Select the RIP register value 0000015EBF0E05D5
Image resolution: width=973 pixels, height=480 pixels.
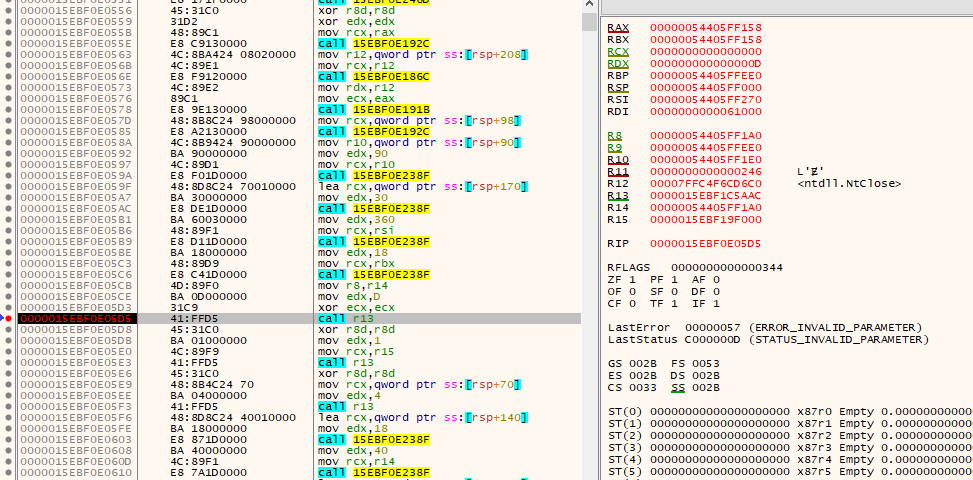click(x=706, y=243)
